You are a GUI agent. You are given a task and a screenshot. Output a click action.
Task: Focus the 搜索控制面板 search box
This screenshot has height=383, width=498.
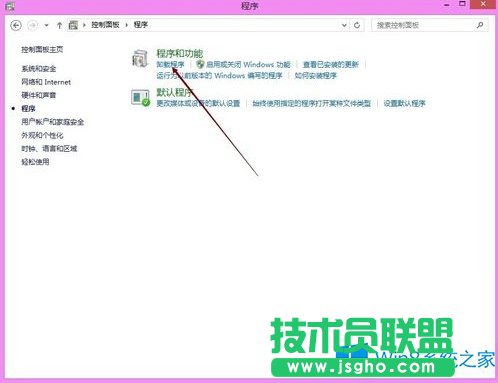tap(430, 25)
